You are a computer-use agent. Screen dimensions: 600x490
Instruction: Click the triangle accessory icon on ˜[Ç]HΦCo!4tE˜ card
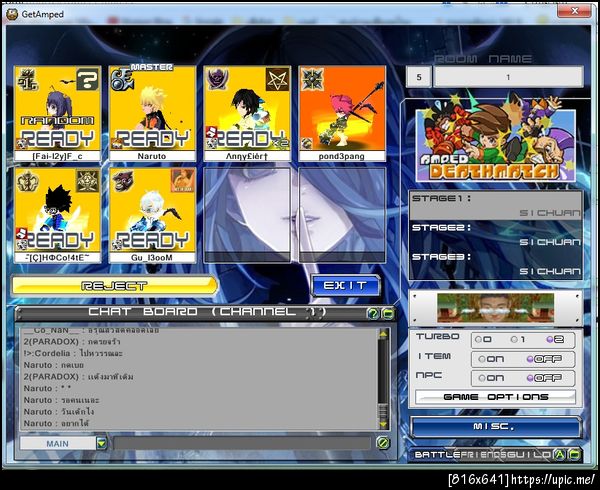(x=88, y=181)
